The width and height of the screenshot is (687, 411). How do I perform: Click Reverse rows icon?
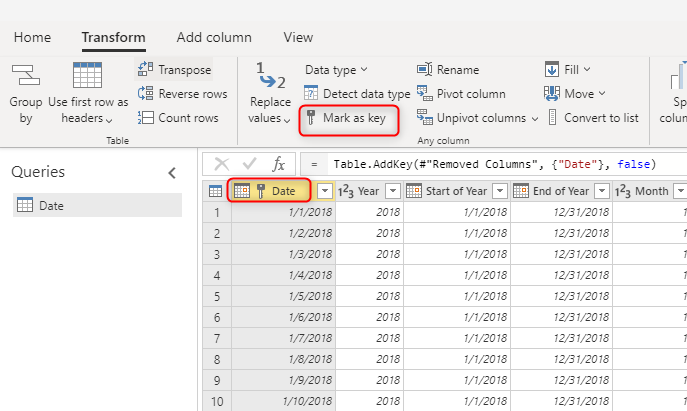tap(145, 94)
